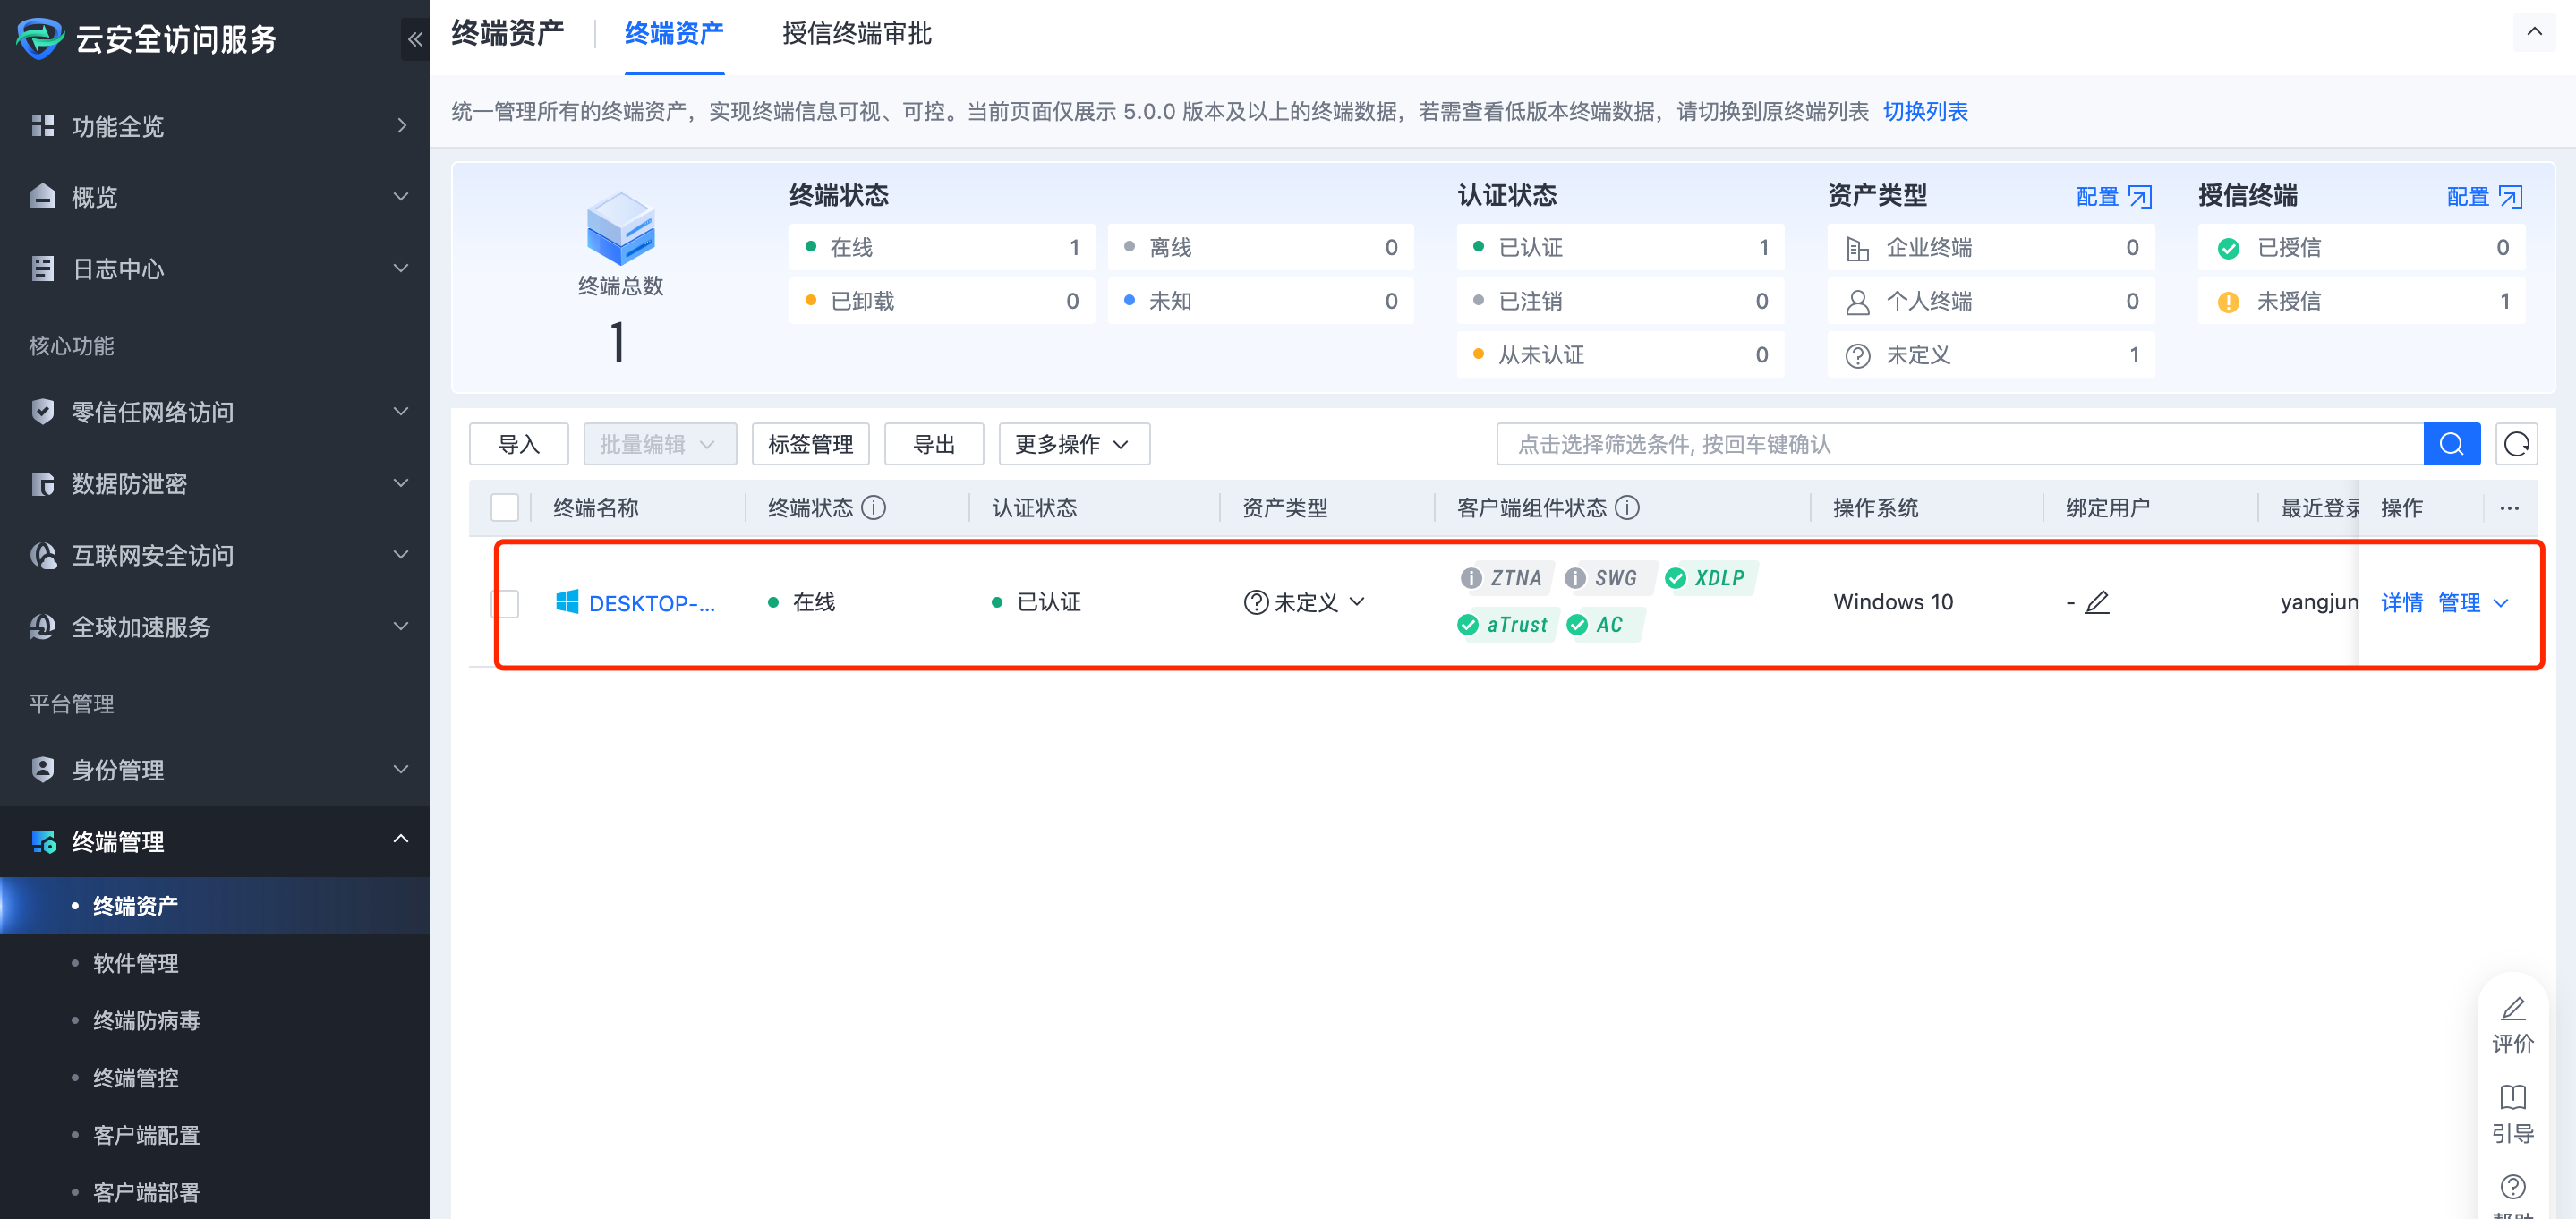
Task: Switch to 授信终端审批 tab
Action: (856, 35)
